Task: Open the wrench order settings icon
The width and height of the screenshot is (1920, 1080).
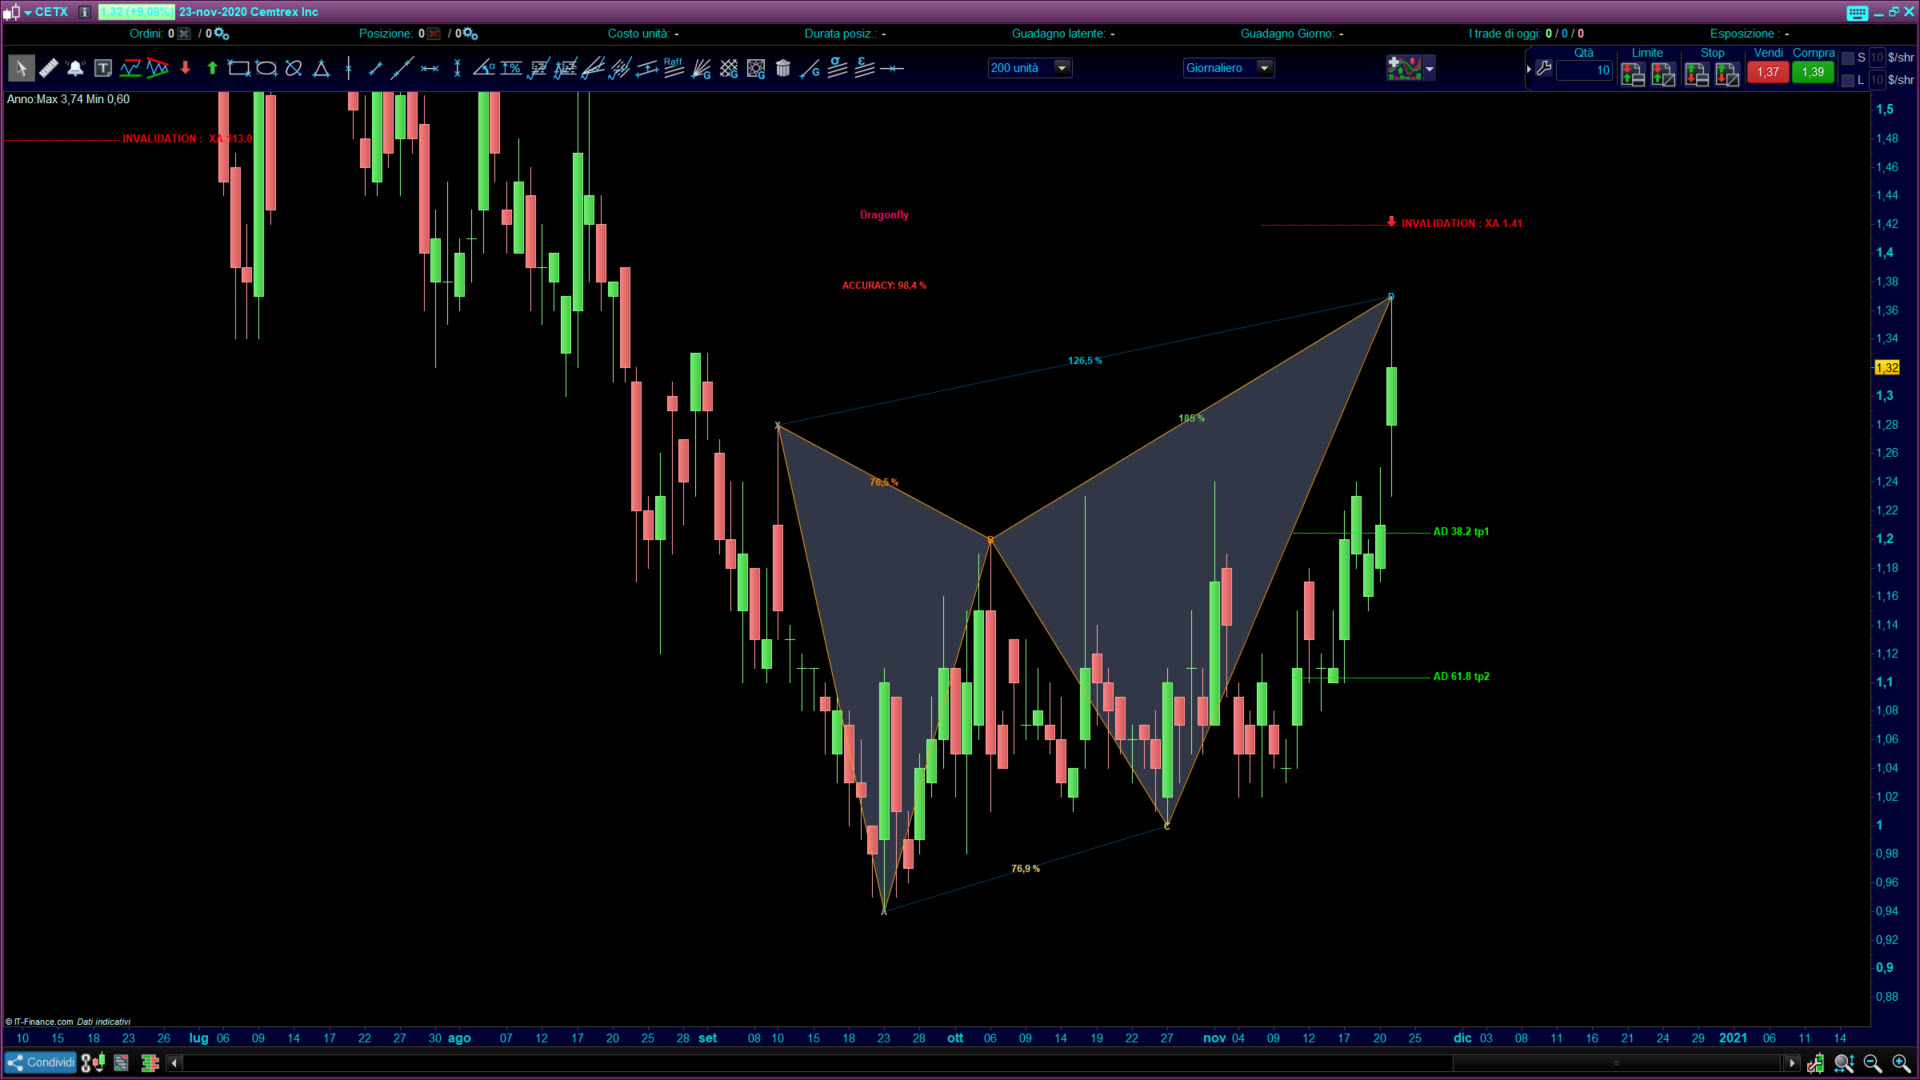Action: coord(1544,69)
